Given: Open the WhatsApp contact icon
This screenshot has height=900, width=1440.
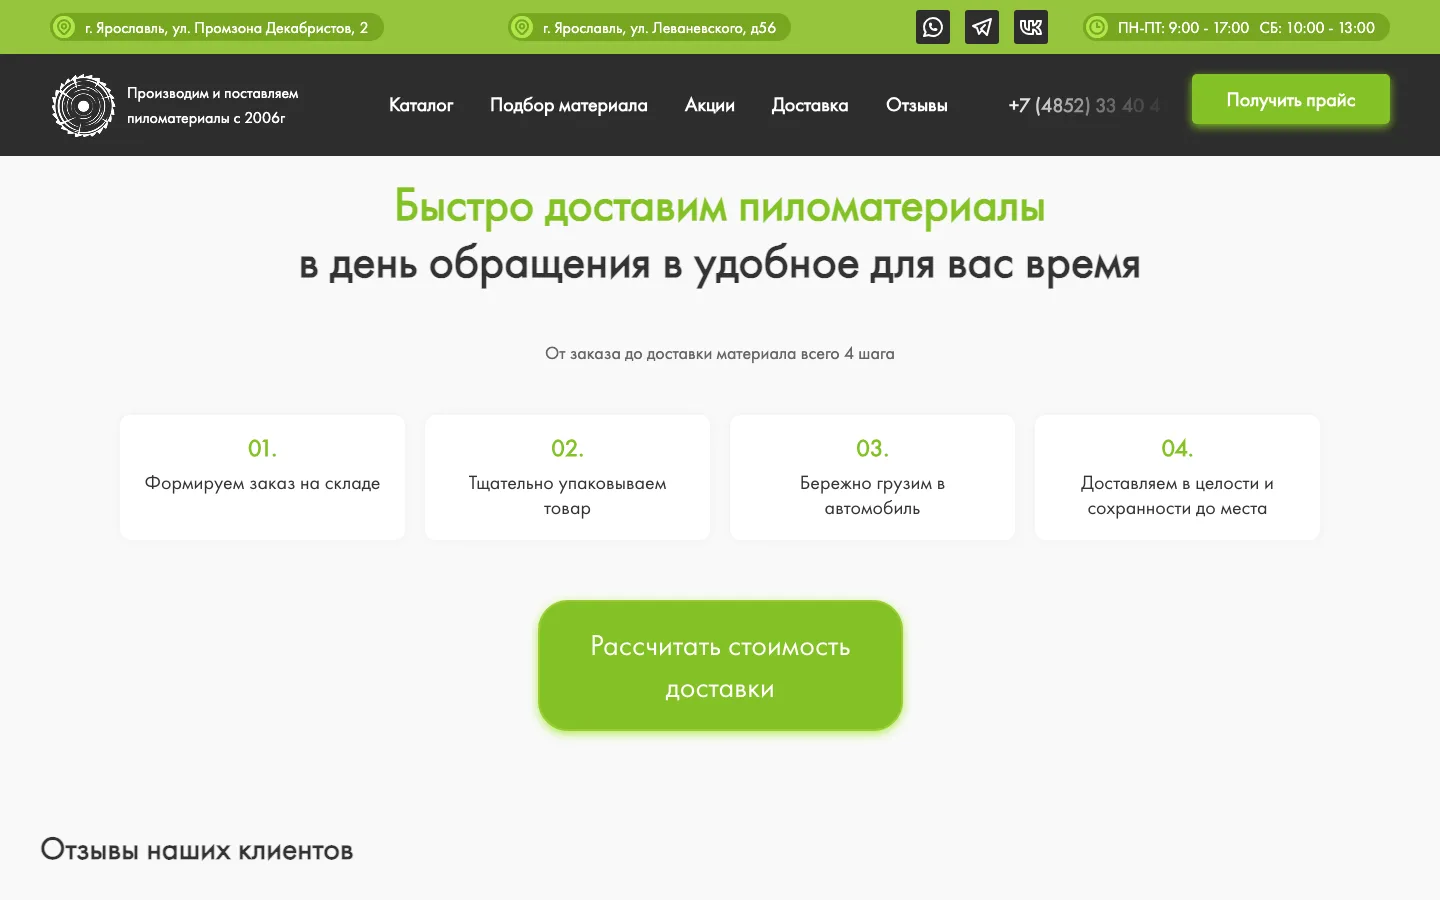Looking at the screenshot, I should 933,27.
